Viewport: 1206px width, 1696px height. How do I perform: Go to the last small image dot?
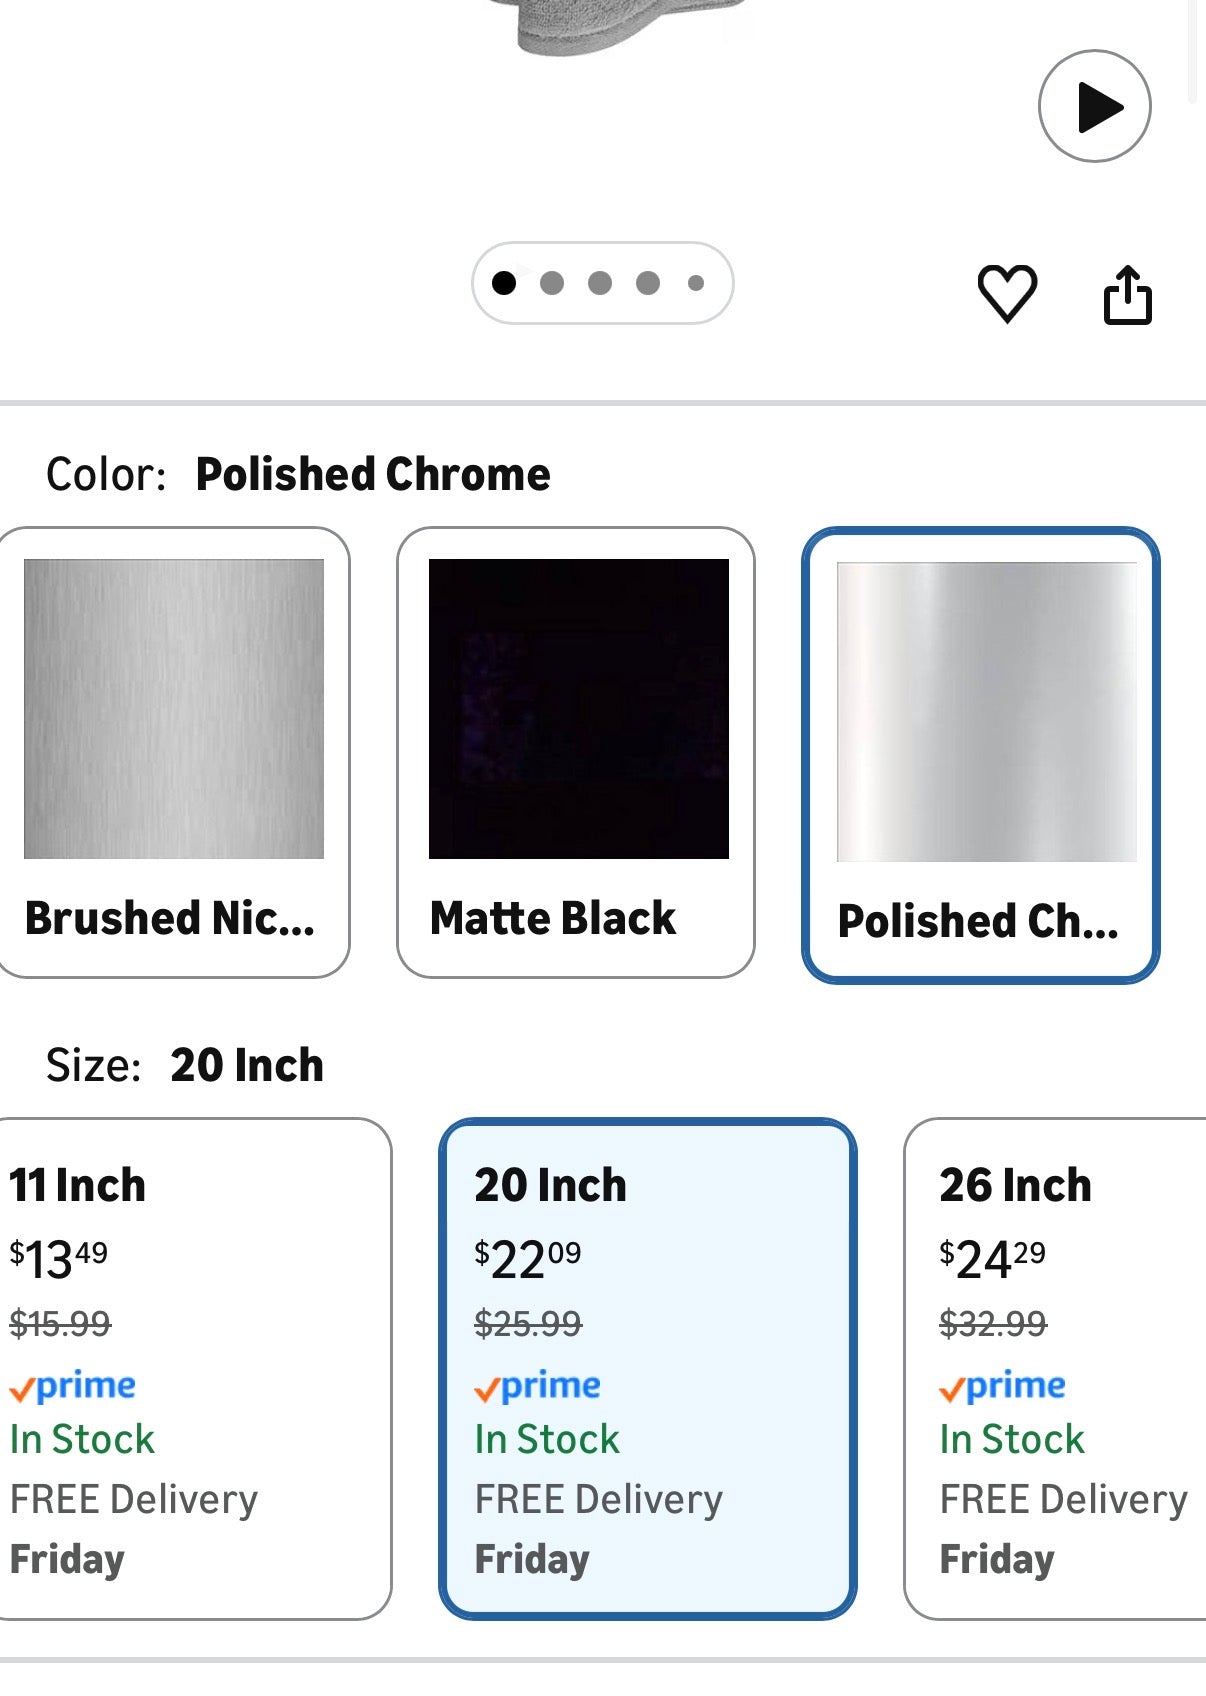696,283
